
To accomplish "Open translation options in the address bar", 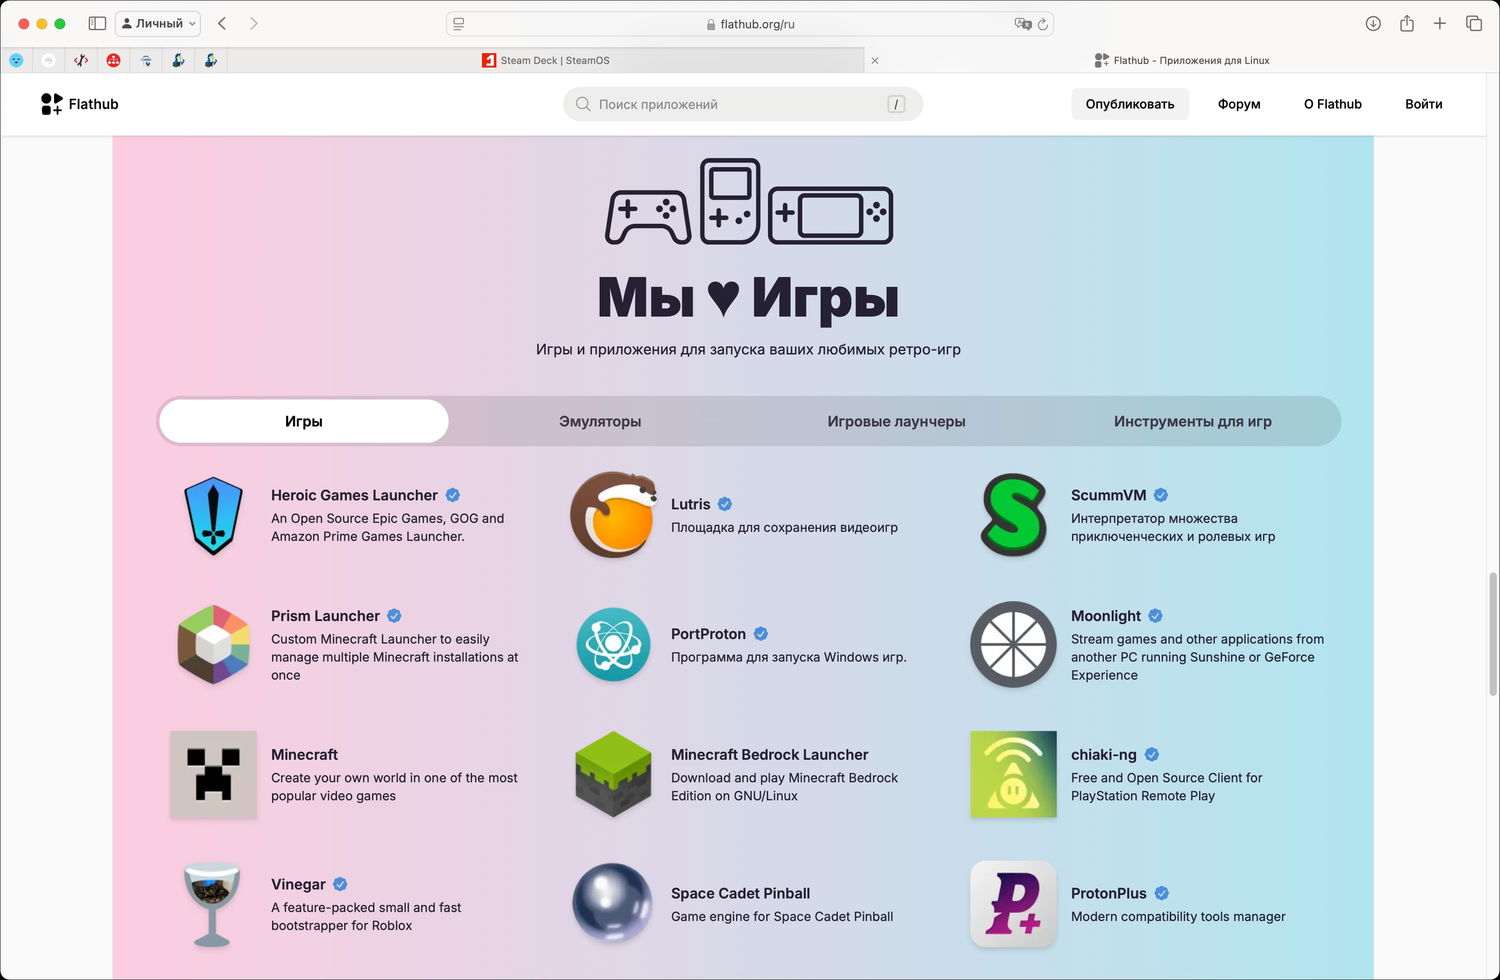I will [1024, 23].
